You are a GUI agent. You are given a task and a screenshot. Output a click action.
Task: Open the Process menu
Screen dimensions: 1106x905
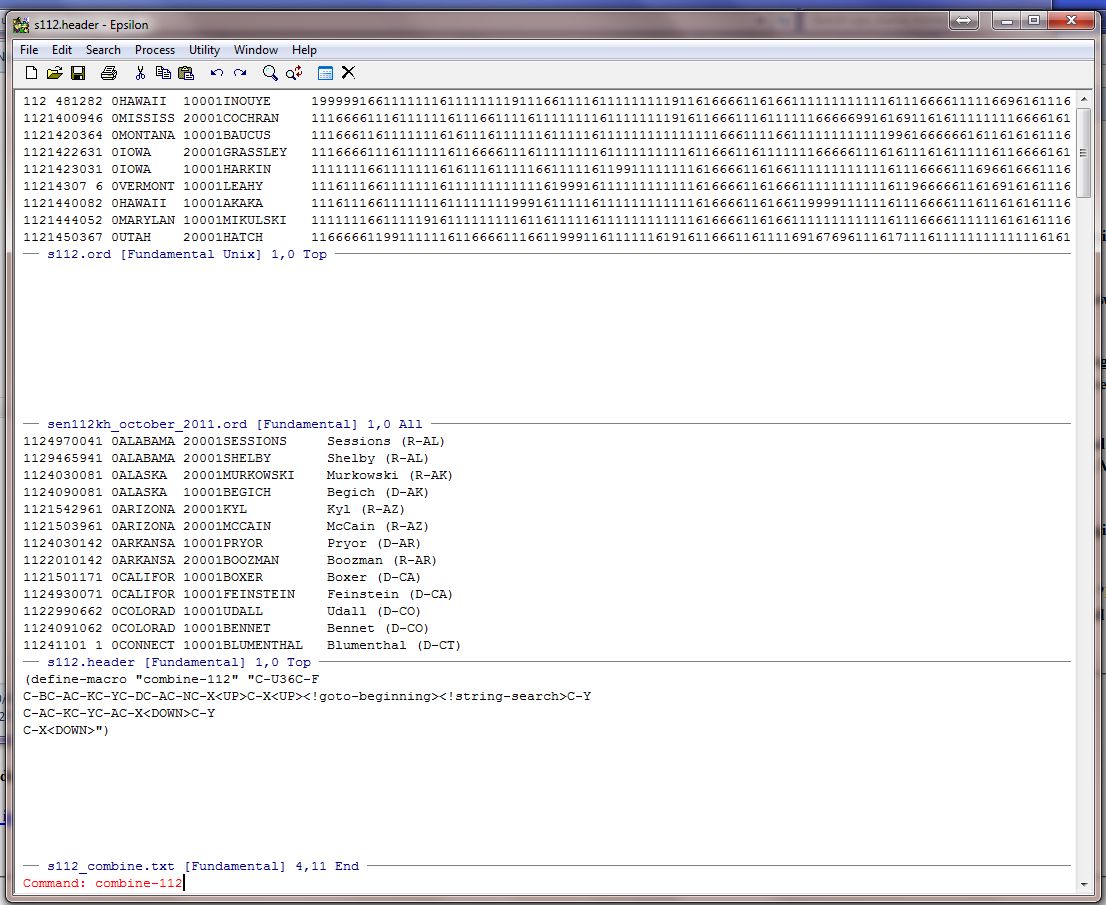coord(155,50)
